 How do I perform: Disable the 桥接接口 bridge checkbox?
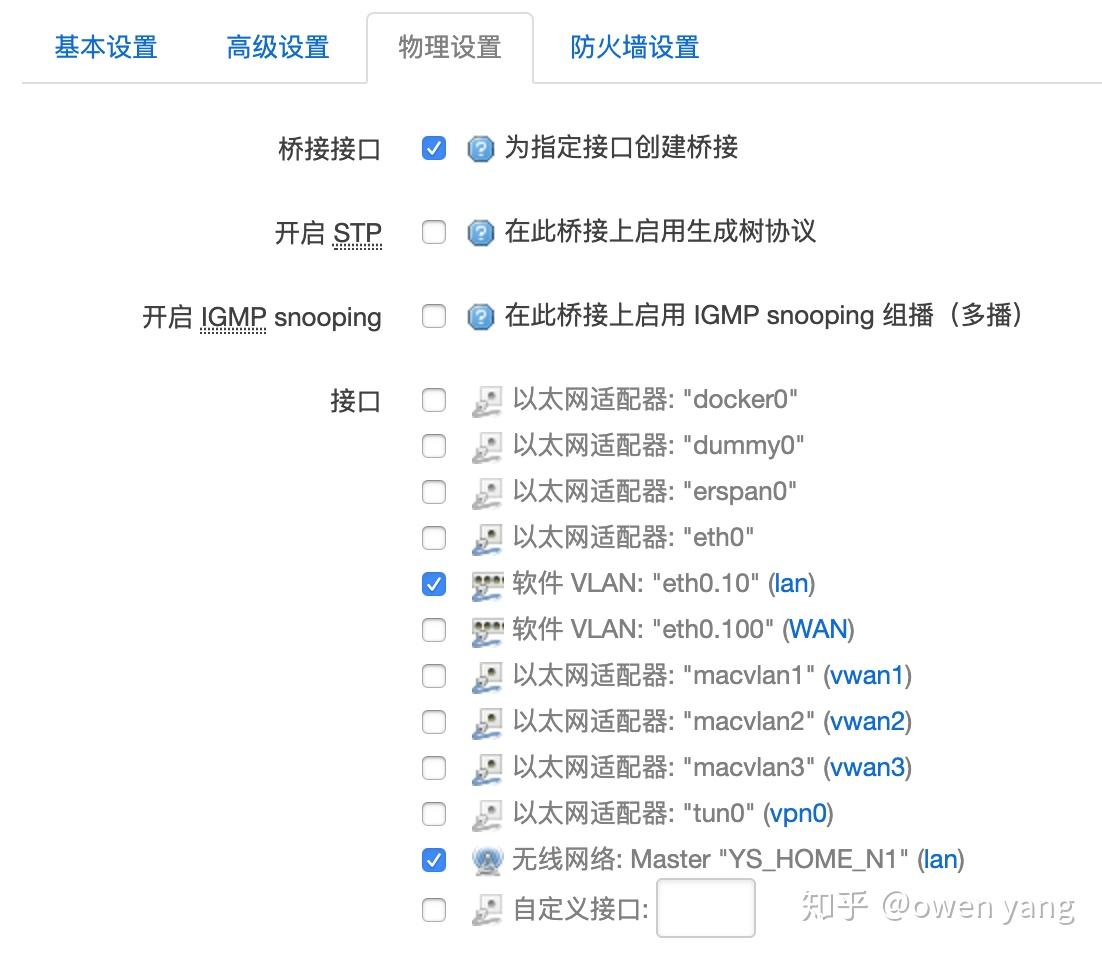click(x=433, y=149)
